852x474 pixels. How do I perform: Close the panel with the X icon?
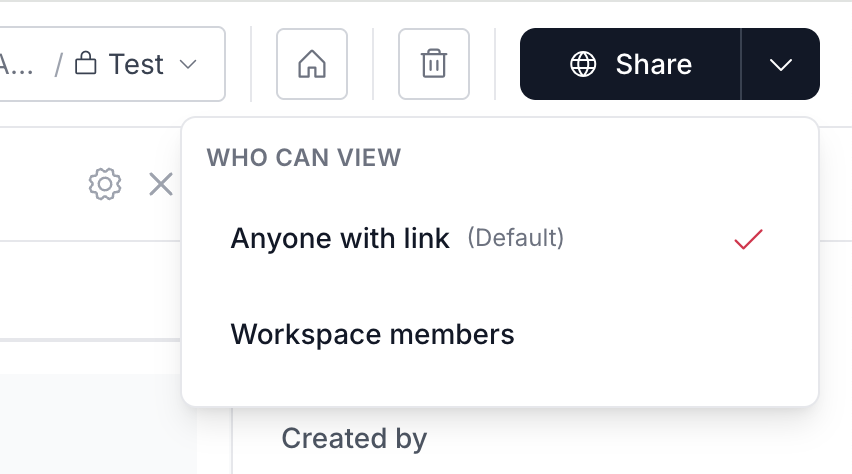[x=161, y=184]
